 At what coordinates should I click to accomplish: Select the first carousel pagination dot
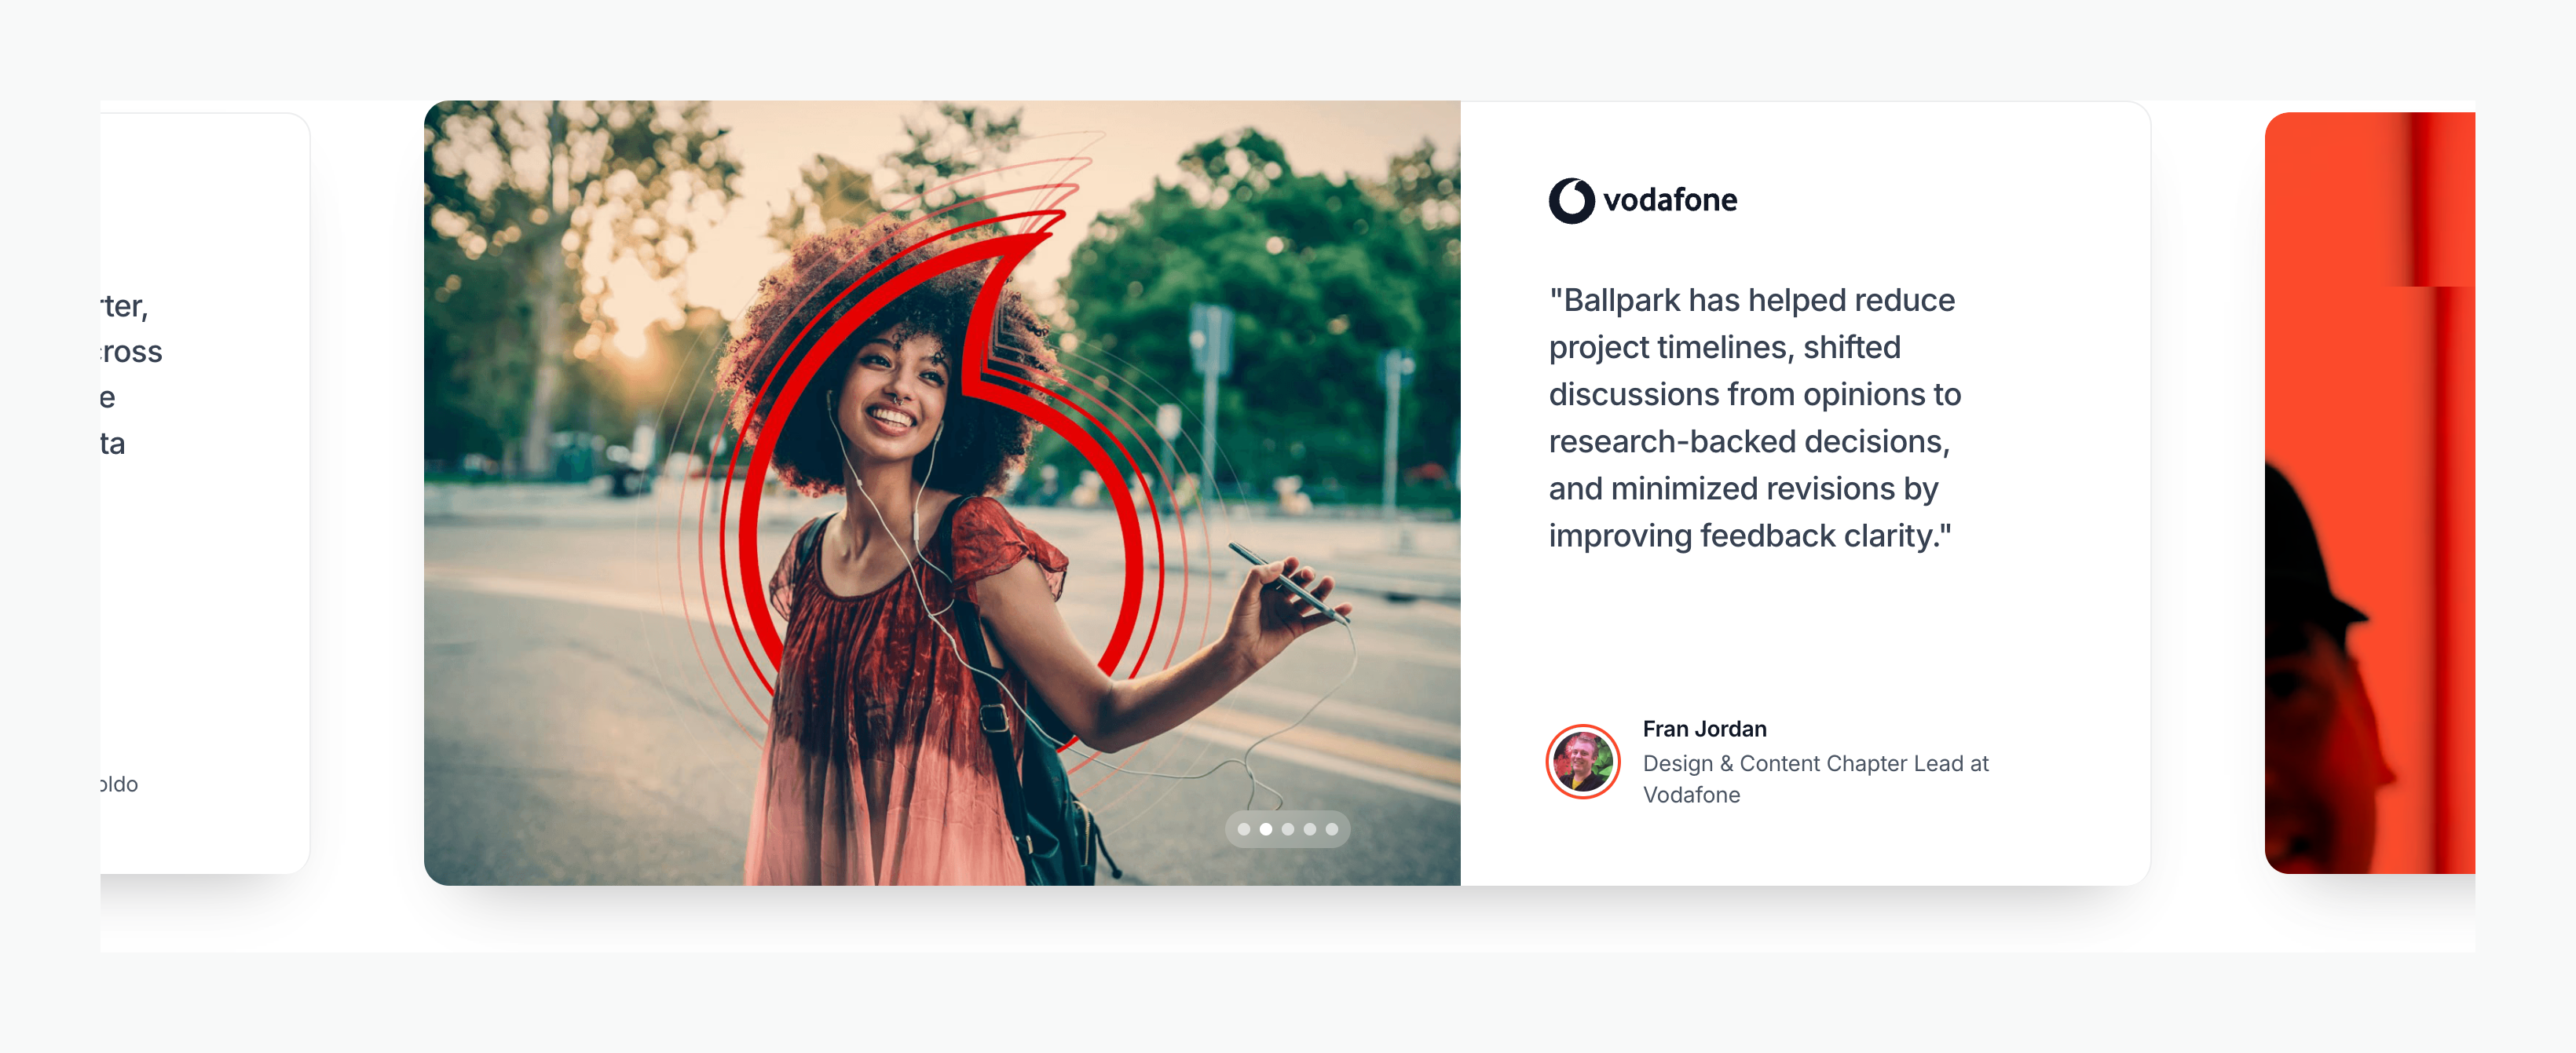1243,829
